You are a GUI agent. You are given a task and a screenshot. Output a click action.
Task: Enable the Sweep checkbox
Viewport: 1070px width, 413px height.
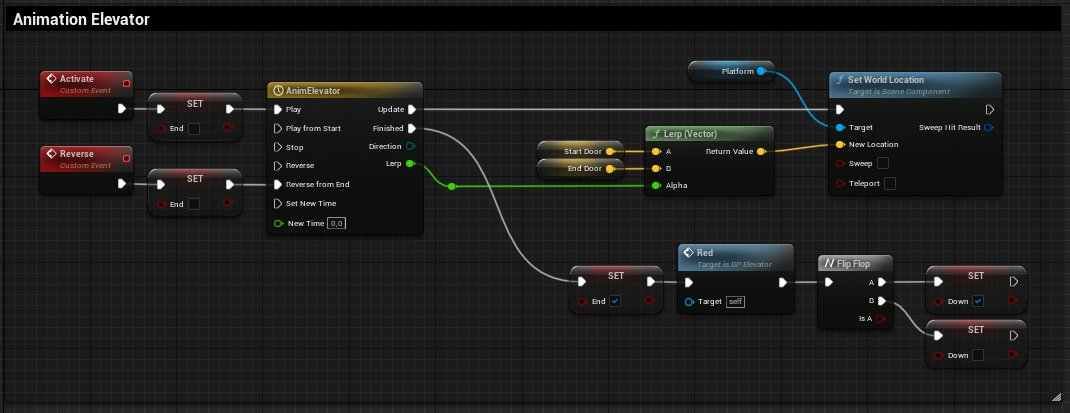point(883,162)
